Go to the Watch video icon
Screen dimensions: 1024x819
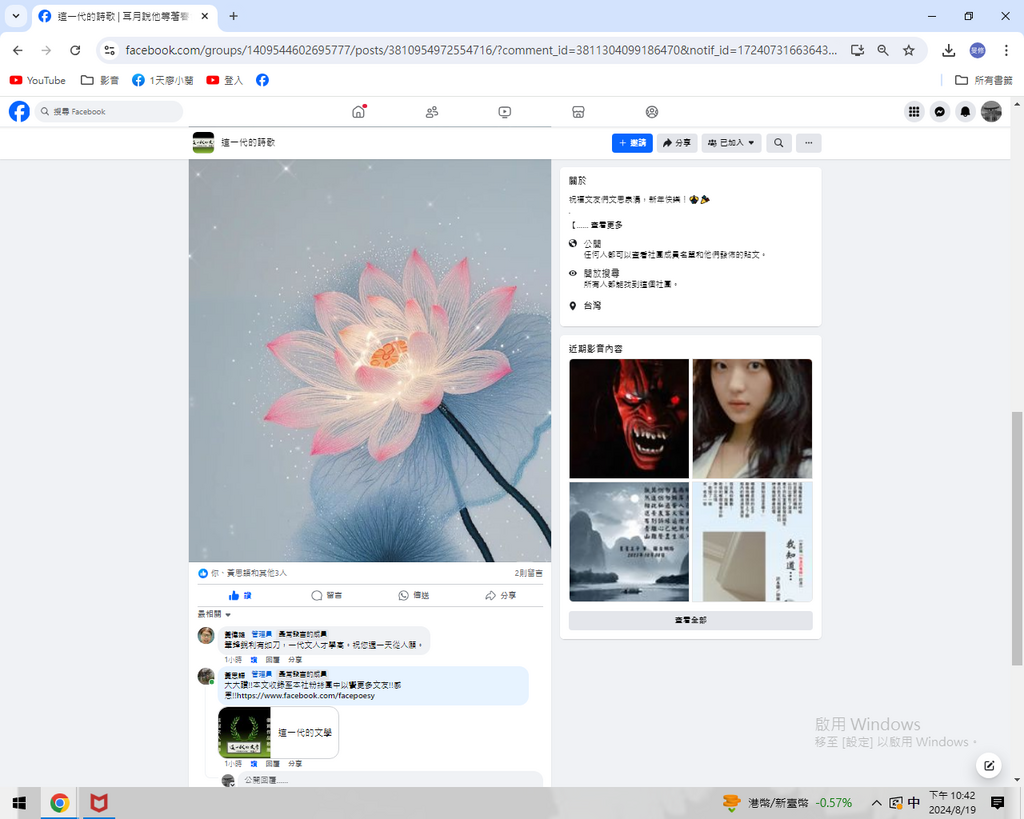(505, 112)
